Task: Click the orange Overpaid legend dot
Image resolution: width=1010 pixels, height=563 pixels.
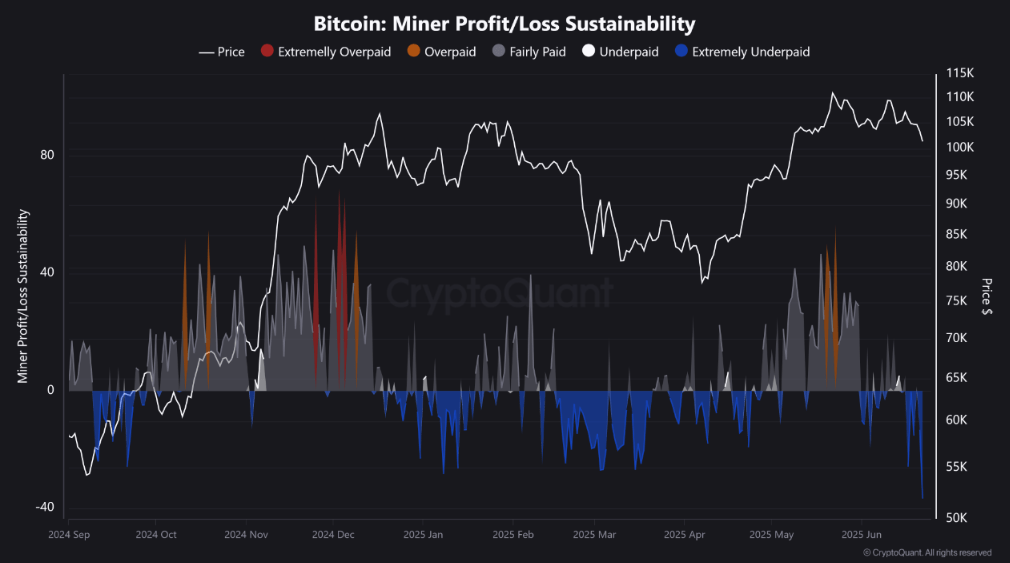Action: (413, 52)
